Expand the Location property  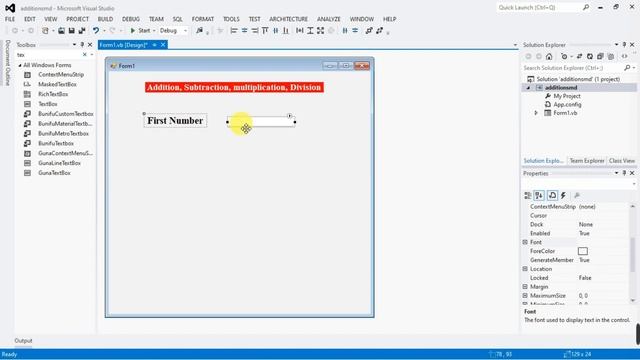pyautogui.click(x=525, y=269)
